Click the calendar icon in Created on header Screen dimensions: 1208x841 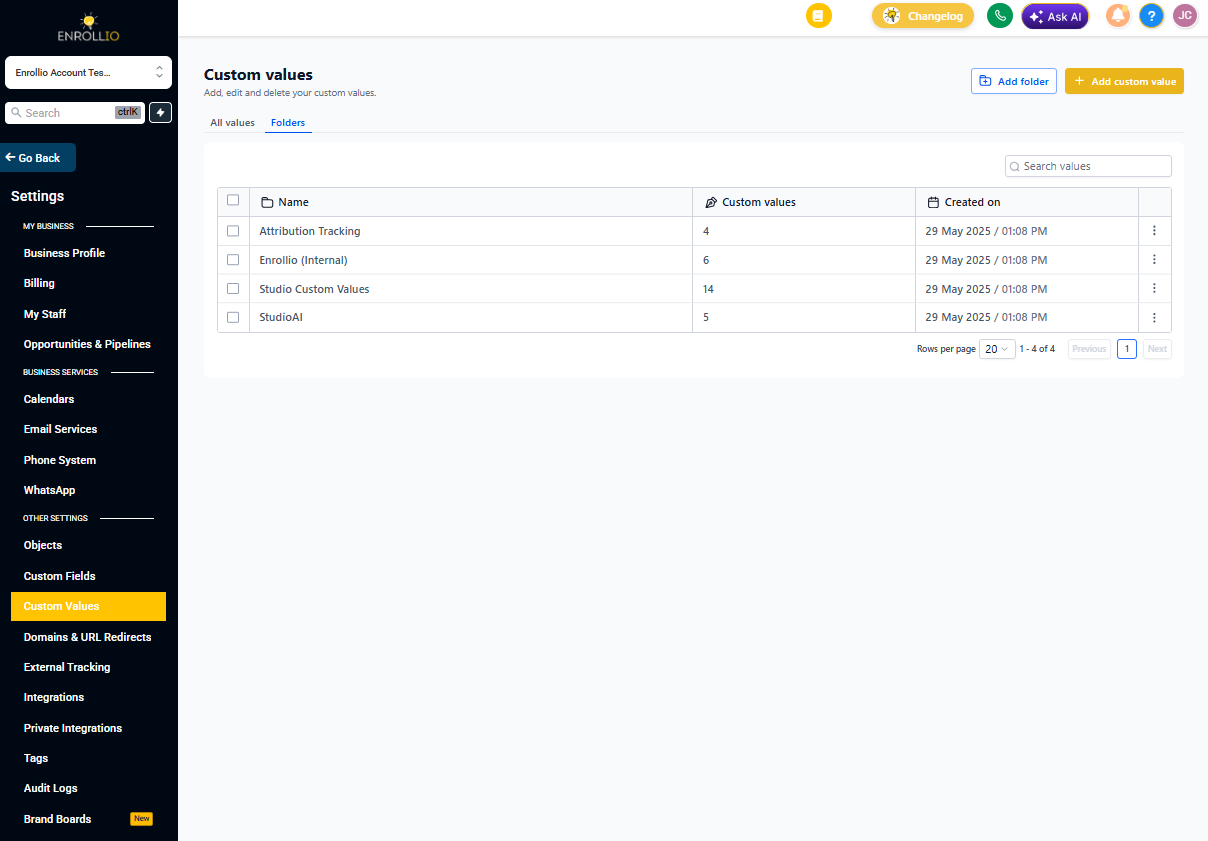933,202
